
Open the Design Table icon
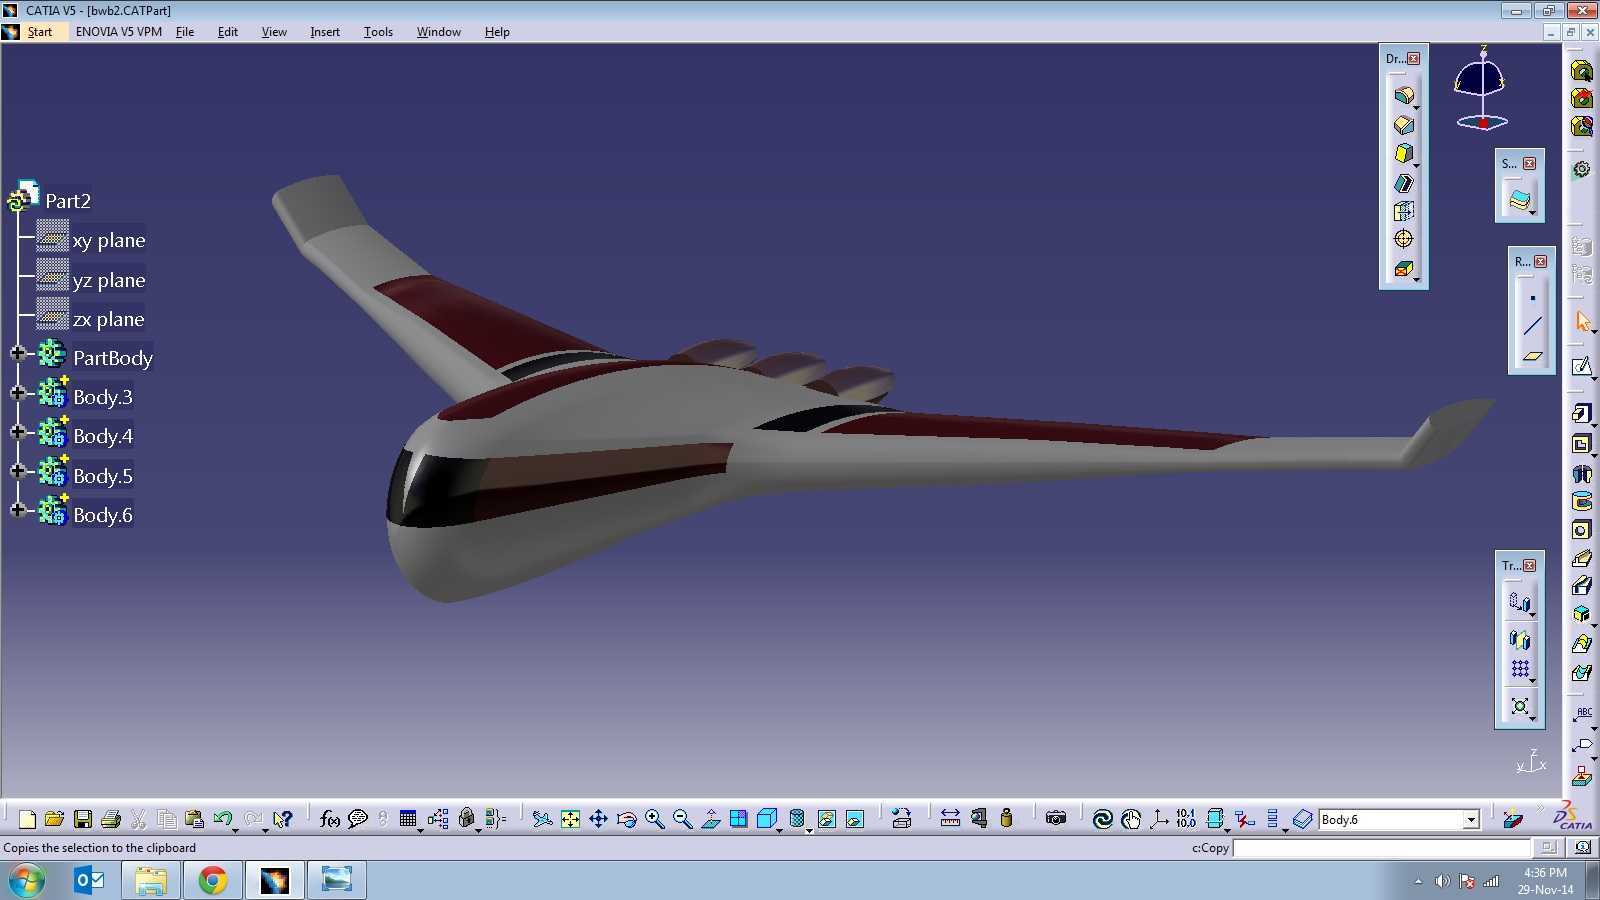[x=408, y=819]
